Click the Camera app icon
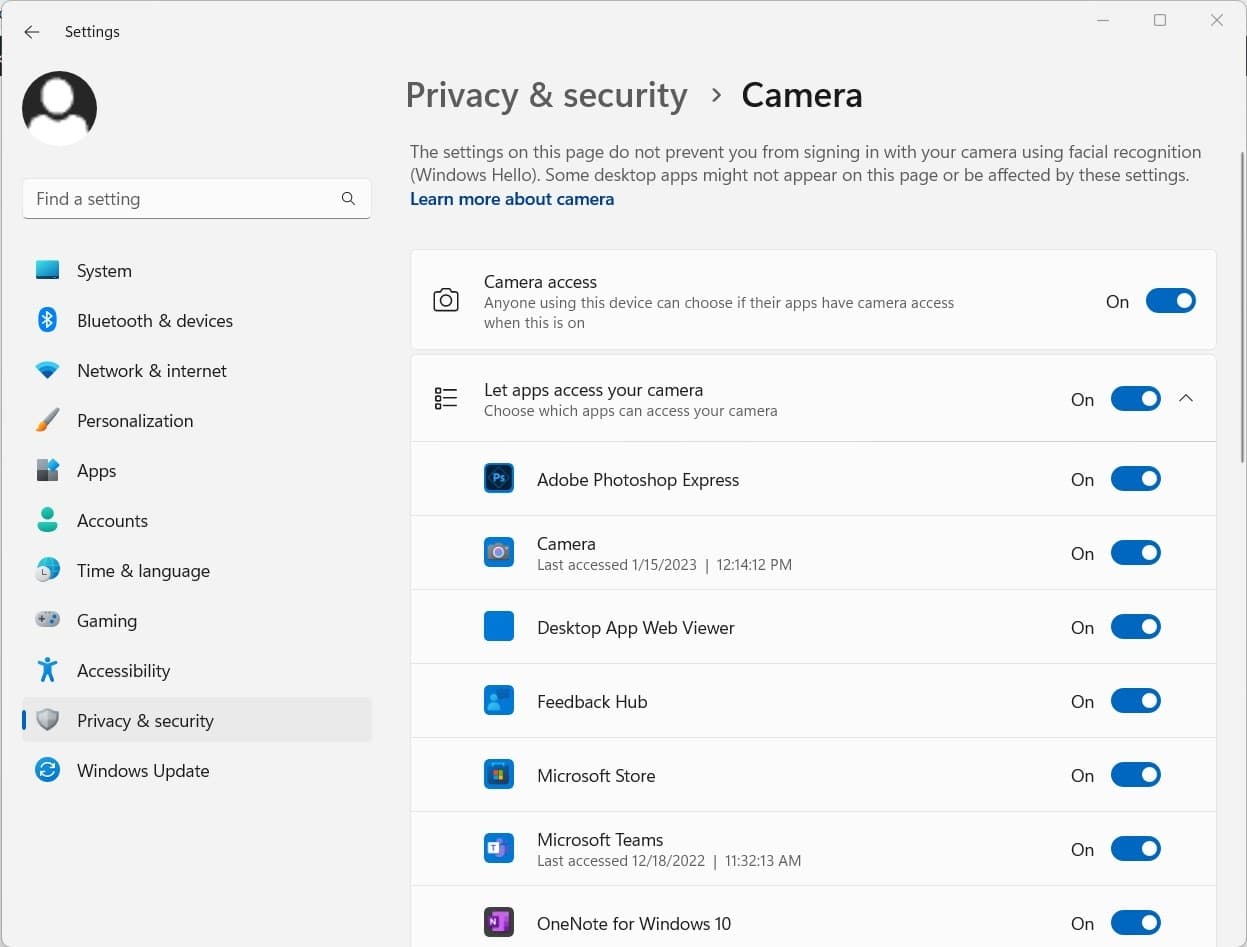1247x947 pixels. [499, 553]
